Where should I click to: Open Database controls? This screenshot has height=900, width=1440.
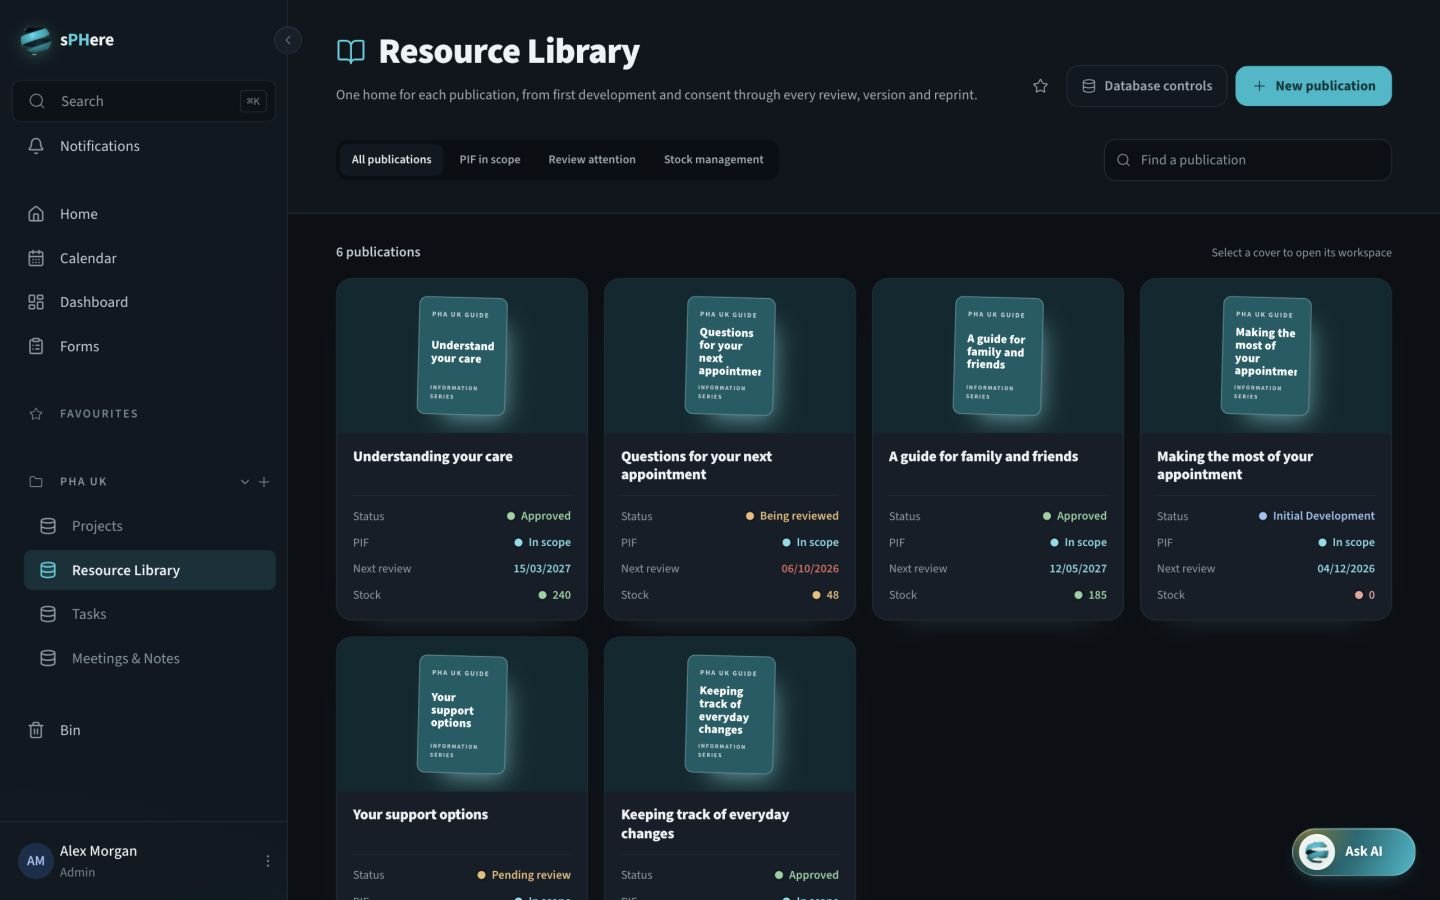click(x=1146, y=86)
